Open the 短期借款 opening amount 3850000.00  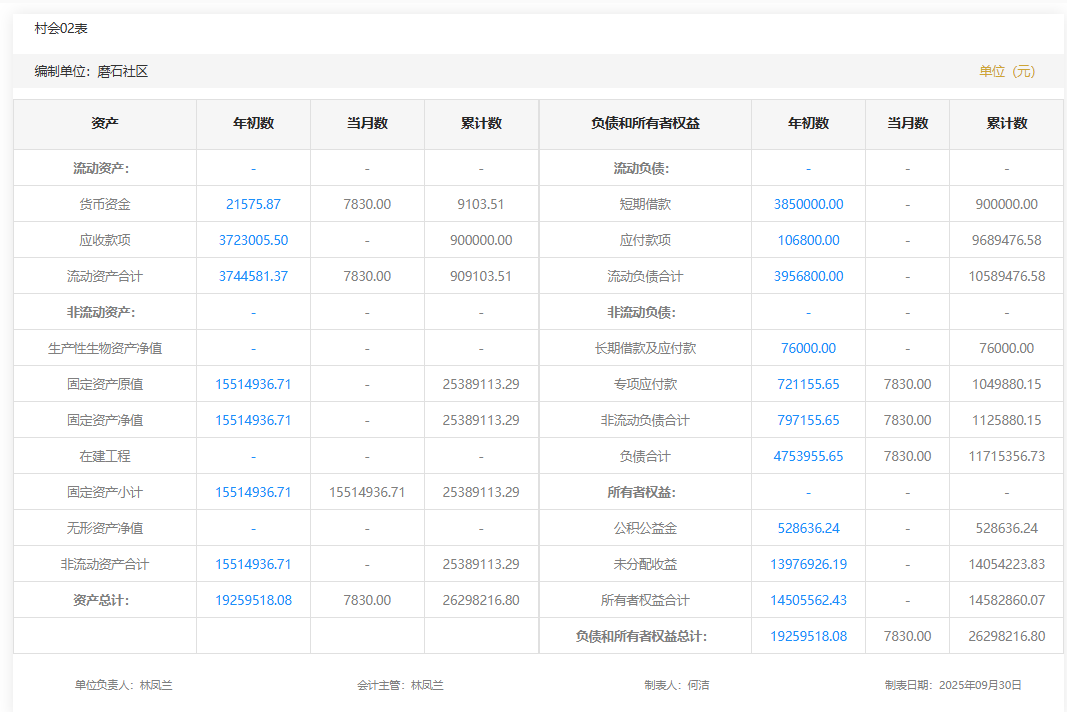pos(808,204)
